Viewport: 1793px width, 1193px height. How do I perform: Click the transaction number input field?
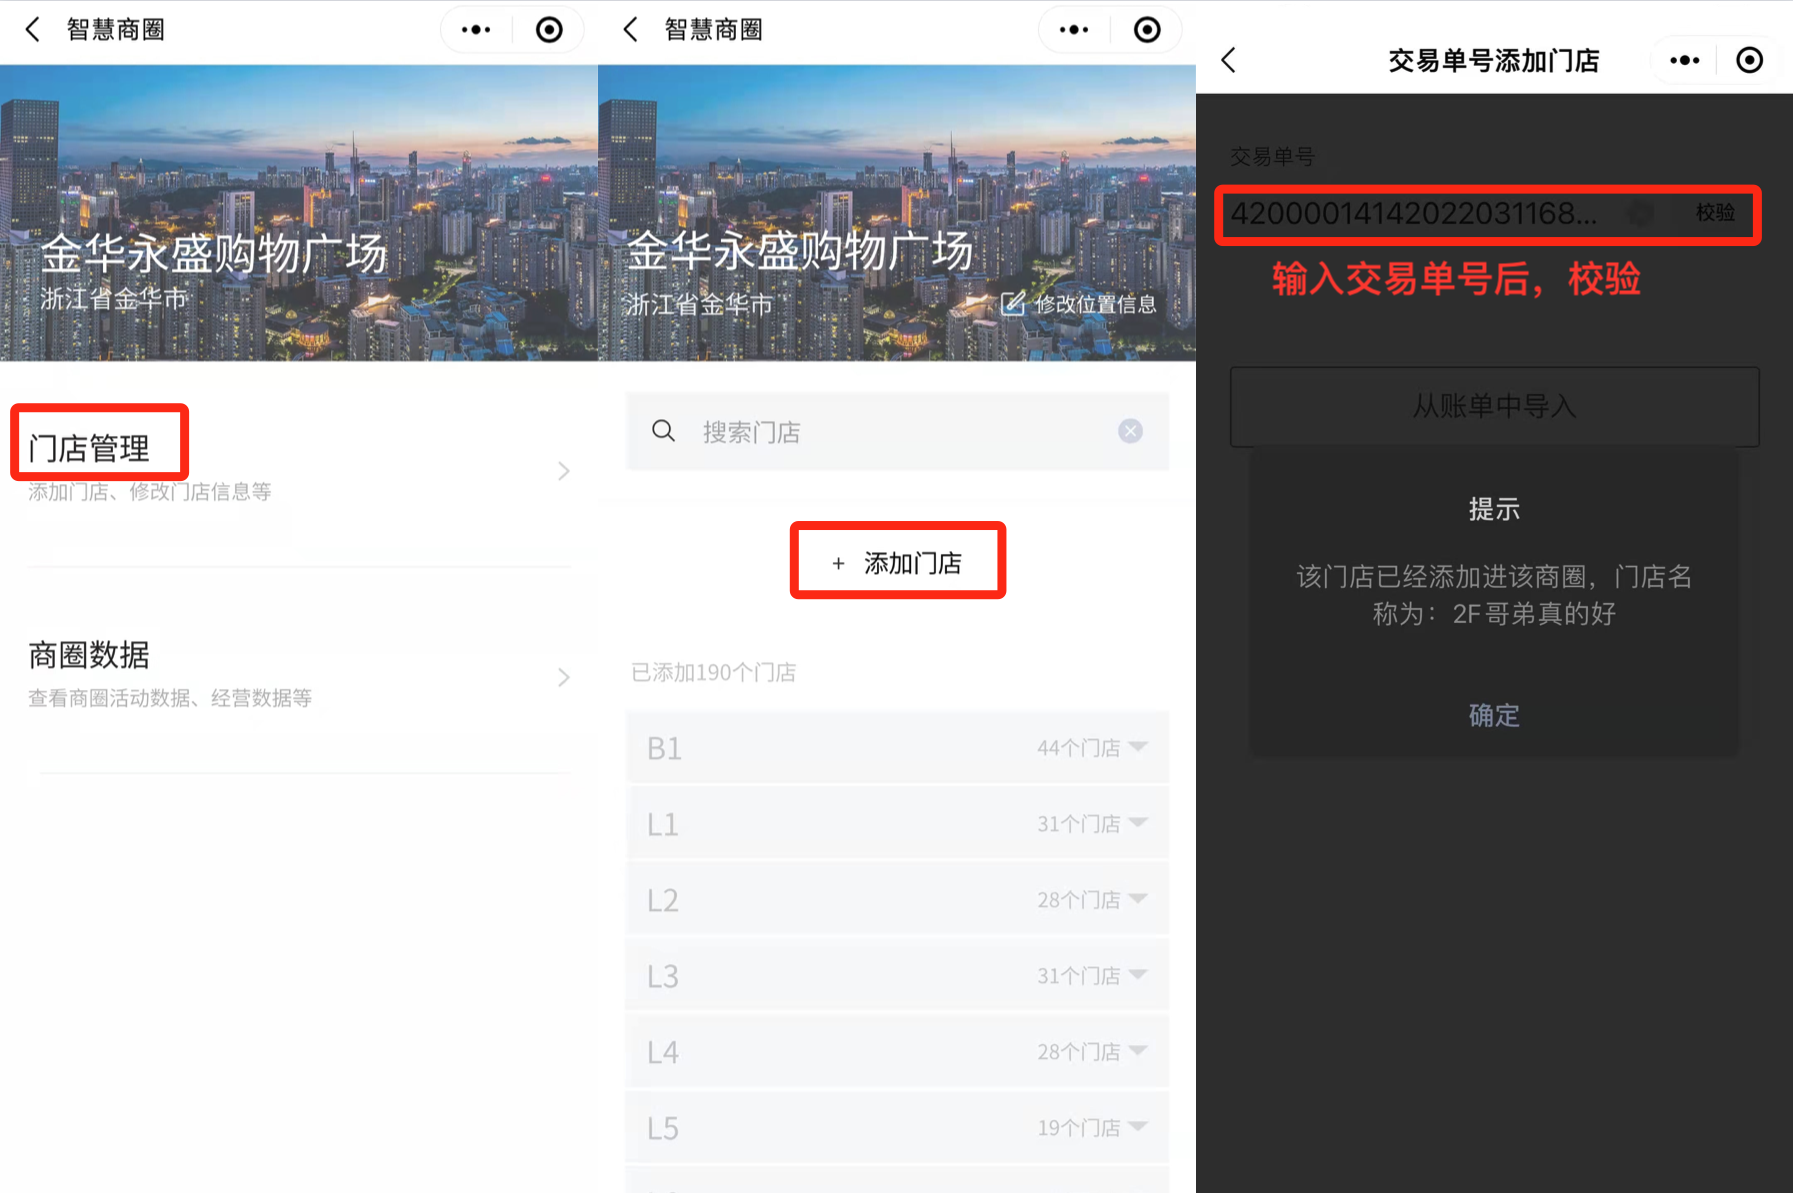pyautogui.click(x=1420, y=214)
